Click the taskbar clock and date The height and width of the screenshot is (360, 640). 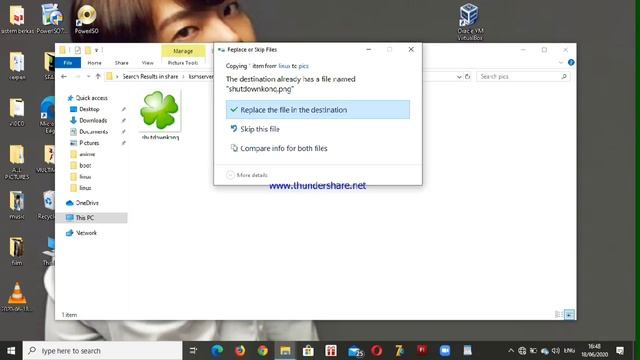tap(595, 351)
